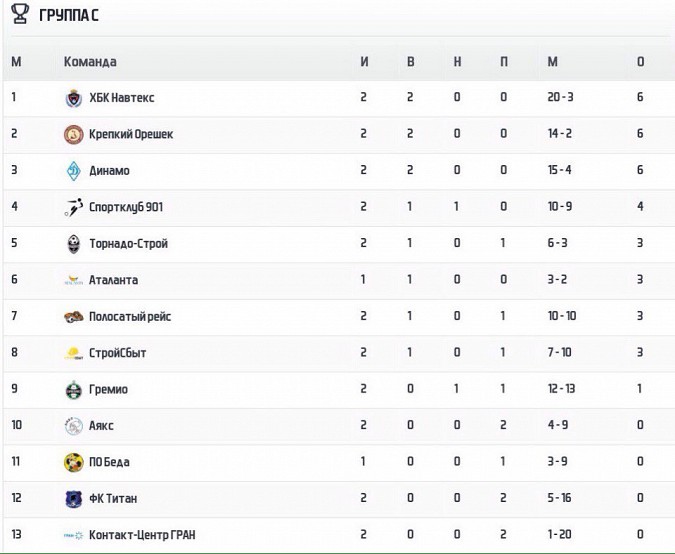Click the ПО Беда team logo
Viewport: 675px width, 554px height.
coord(74,463)
